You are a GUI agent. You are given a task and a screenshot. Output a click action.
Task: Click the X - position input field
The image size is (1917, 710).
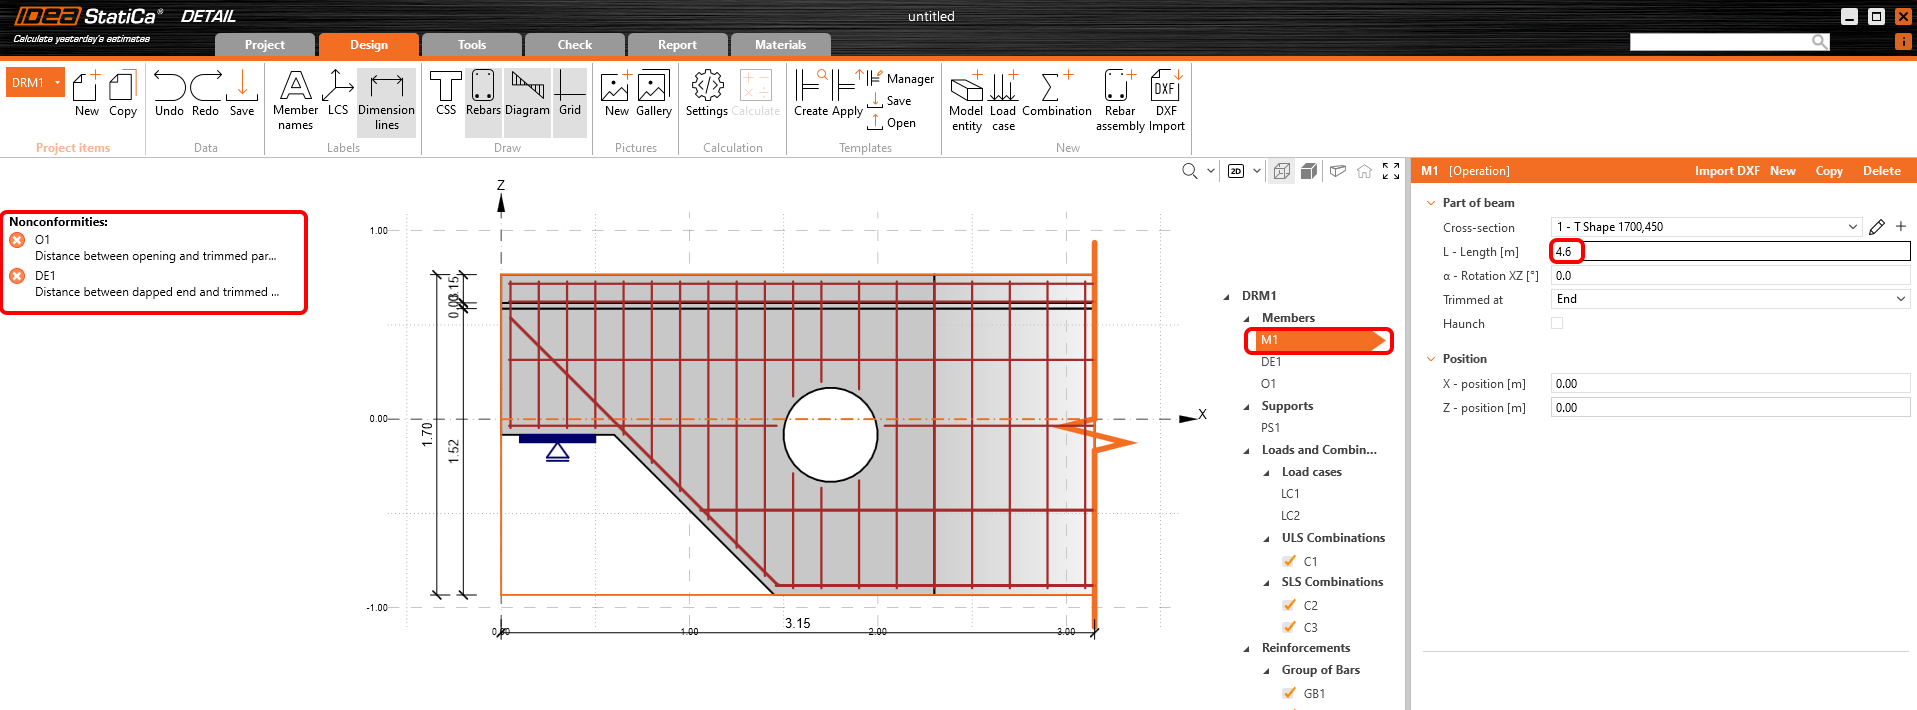[1729, 384]
